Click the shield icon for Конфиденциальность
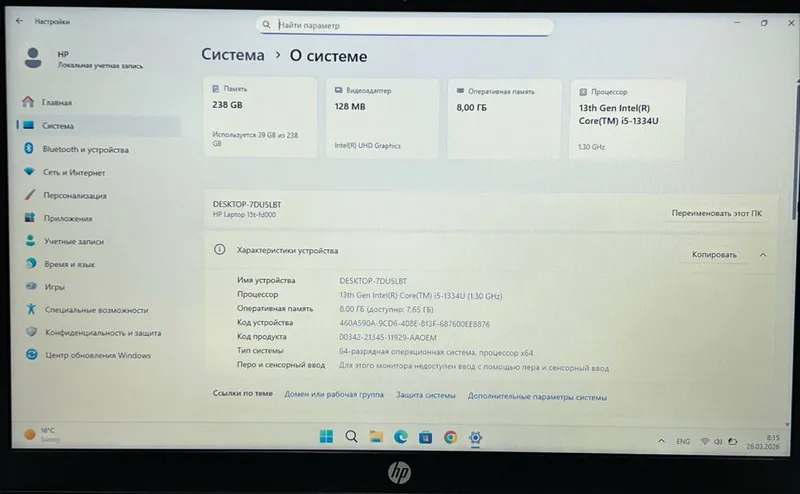The width and height of the screenshot is (800, 494). click(x=32, y=332)
